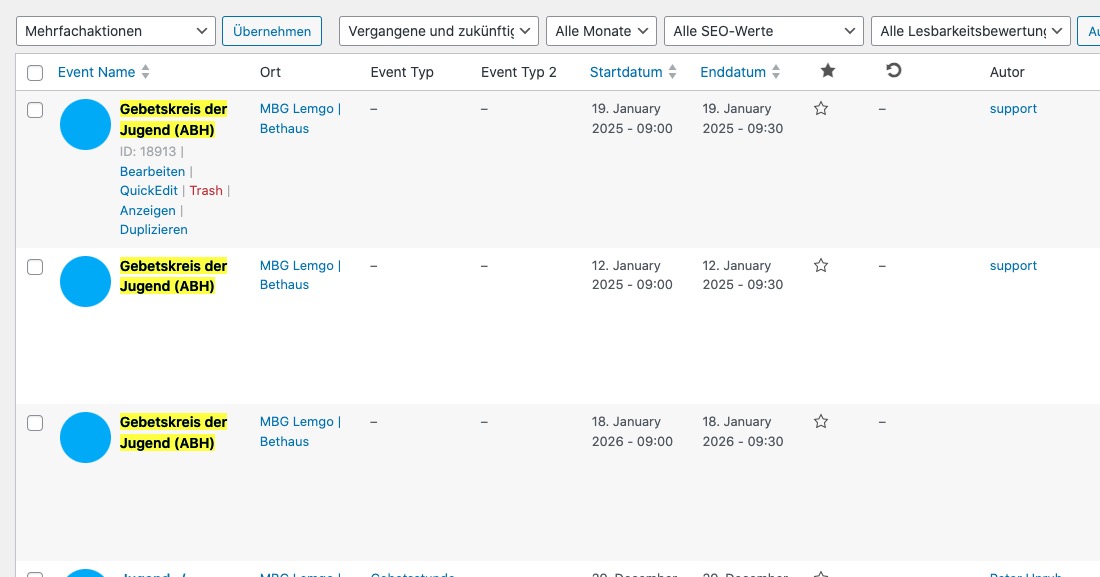
Task: Select checkbox for 19. January 2025 event
Action: (x=35, y=110)
